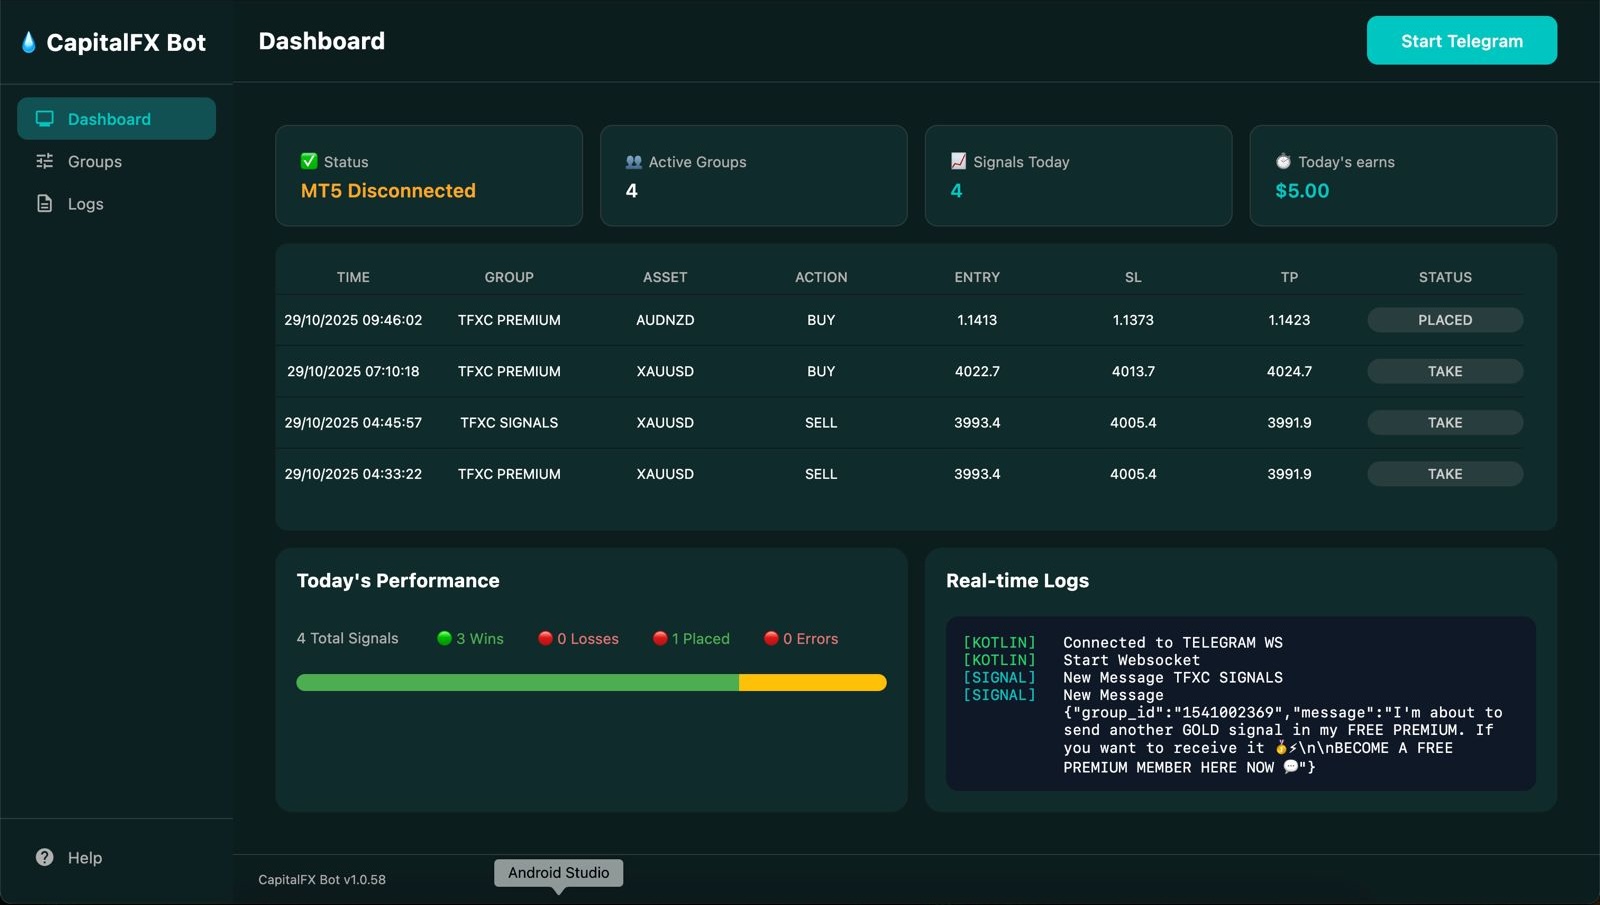The height and width of the screenshot is (905, 1600).
Task: Select the Dashboard monitor icon in sidebar
Action: click(x=43, y=118)
